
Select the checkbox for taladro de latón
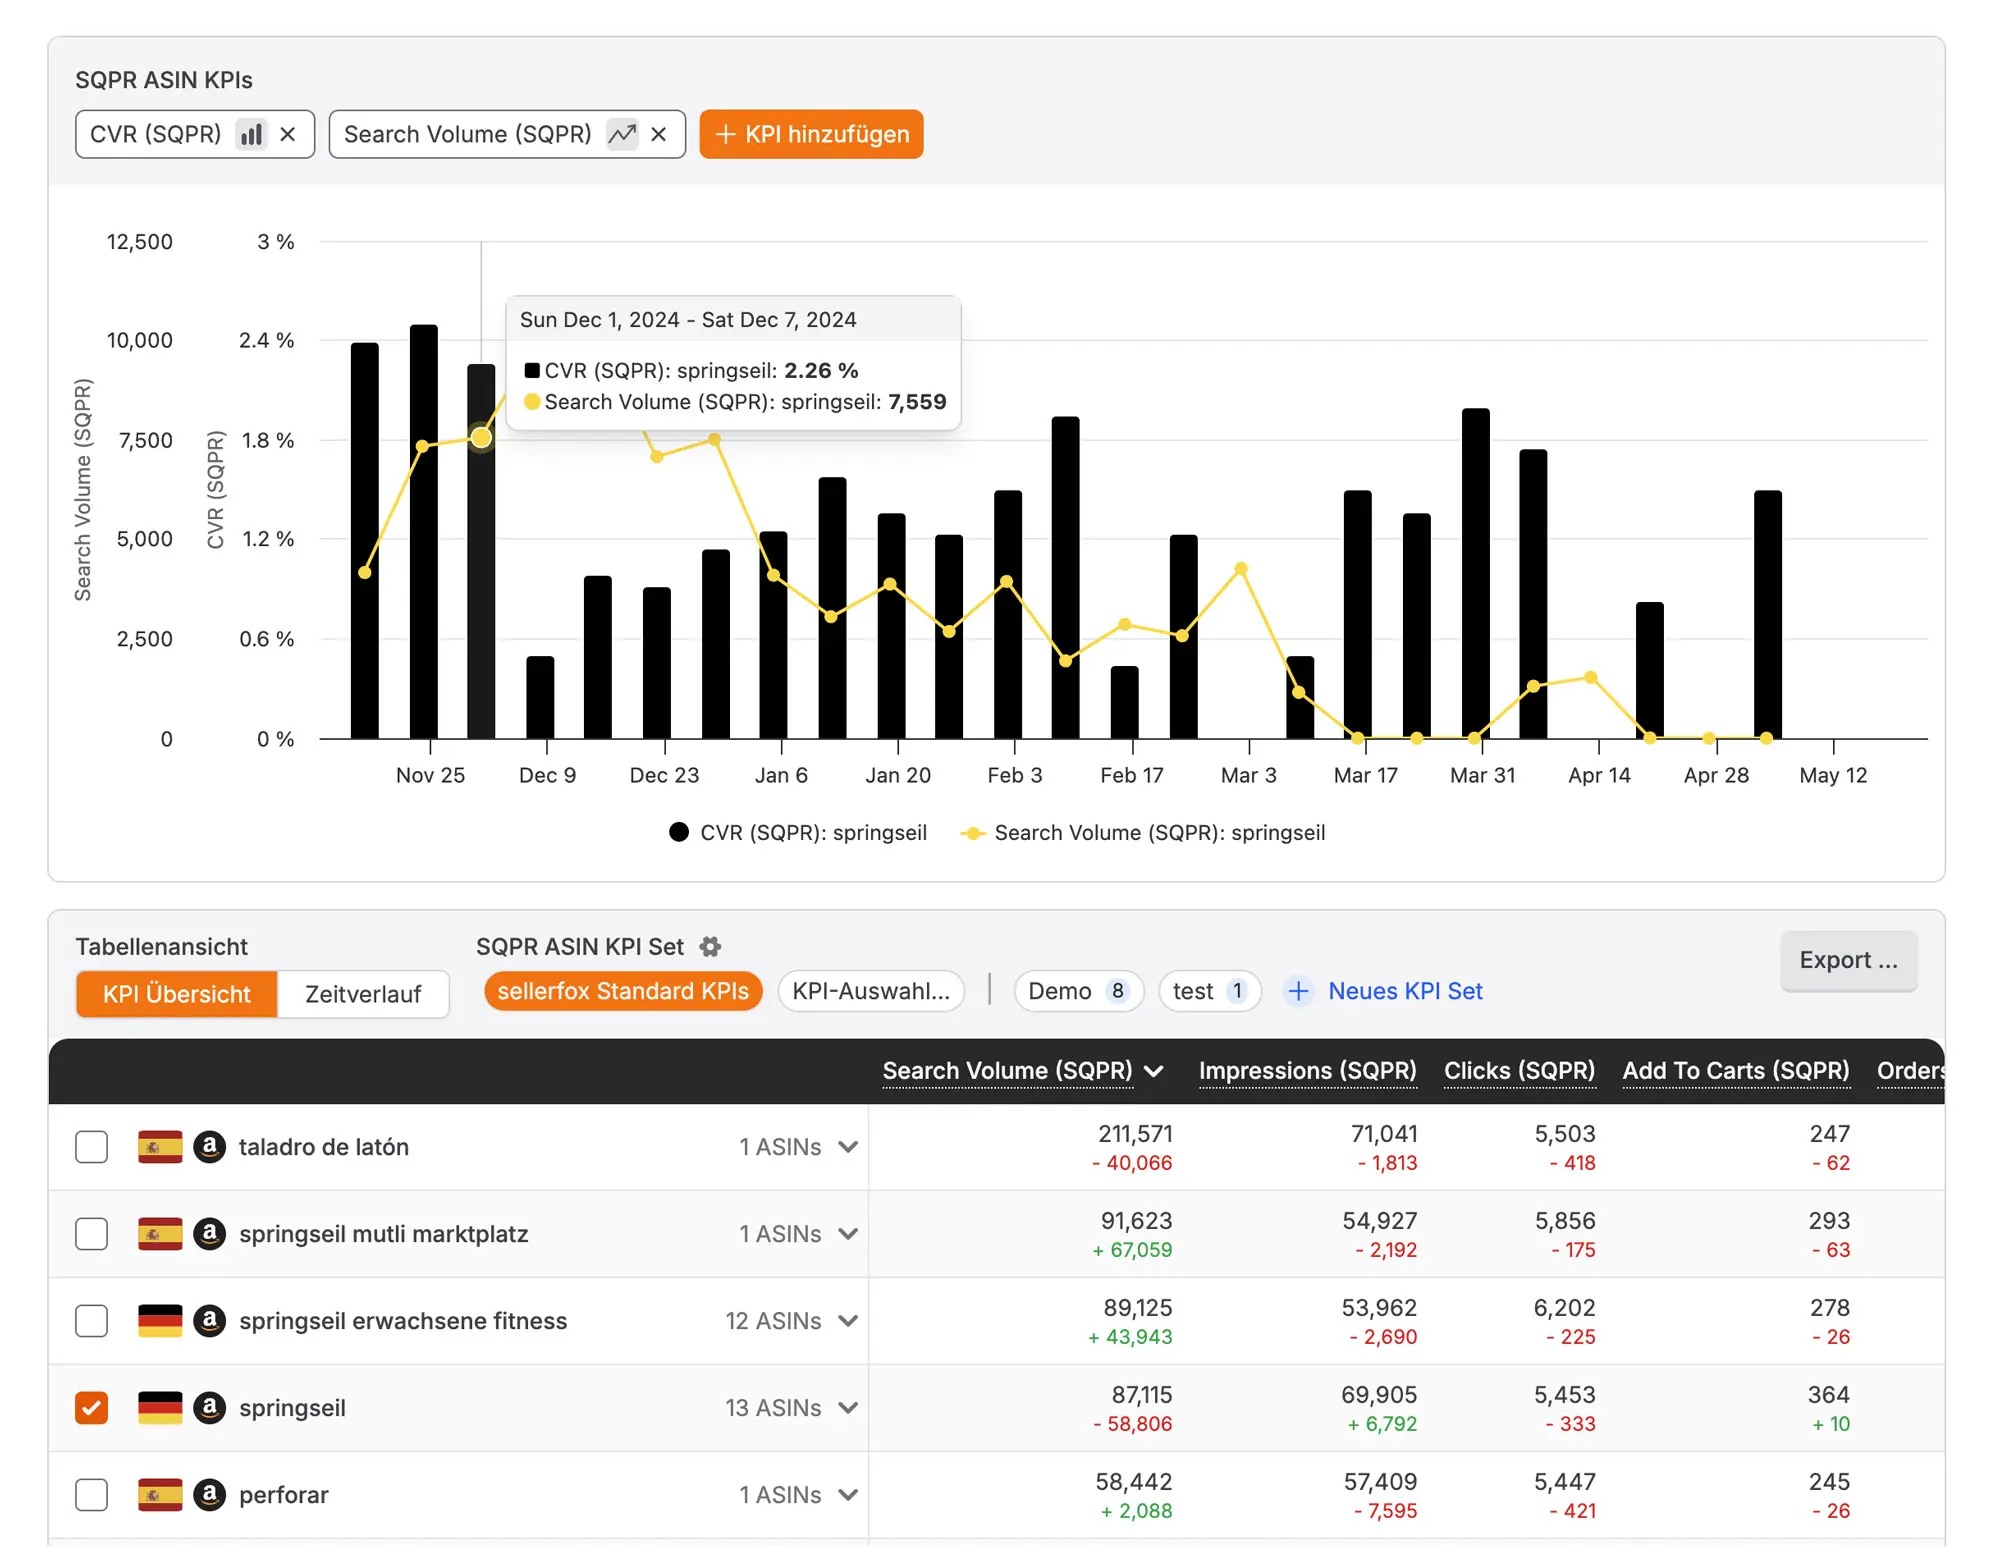91,1147
